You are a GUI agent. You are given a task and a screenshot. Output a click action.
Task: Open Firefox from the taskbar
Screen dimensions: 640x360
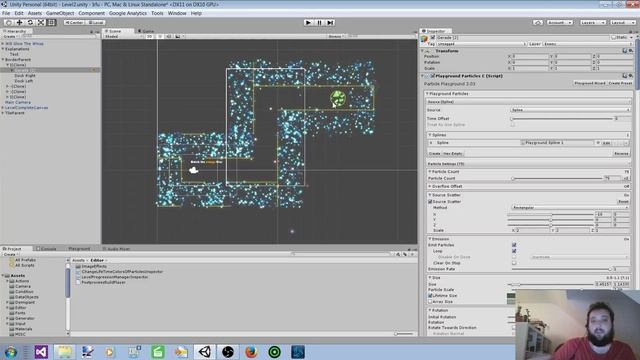coord(251,351)
